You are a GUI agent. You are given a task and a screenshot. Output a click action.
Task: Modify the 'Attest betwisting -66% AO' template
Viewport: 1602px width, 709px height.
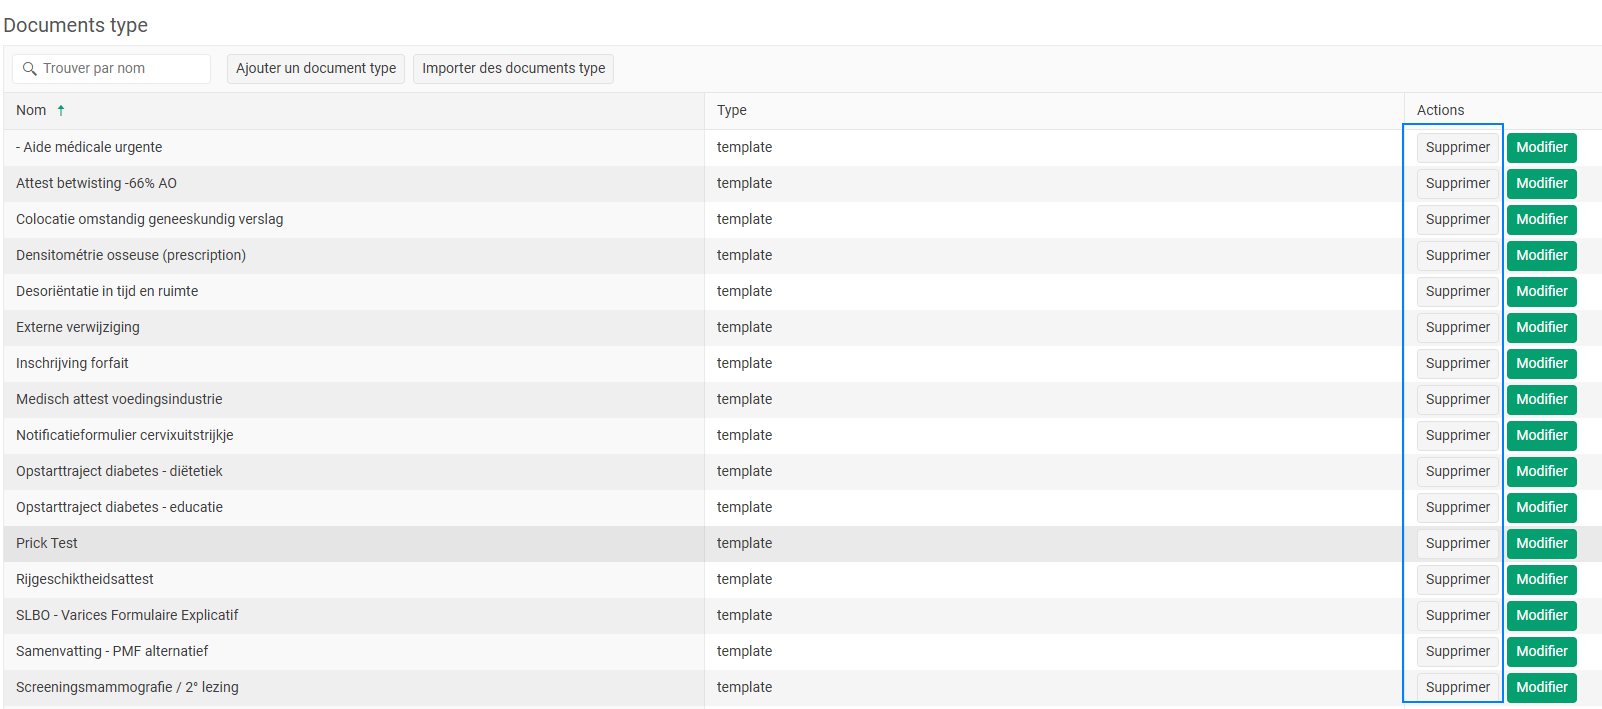[x=1541, y=184]
